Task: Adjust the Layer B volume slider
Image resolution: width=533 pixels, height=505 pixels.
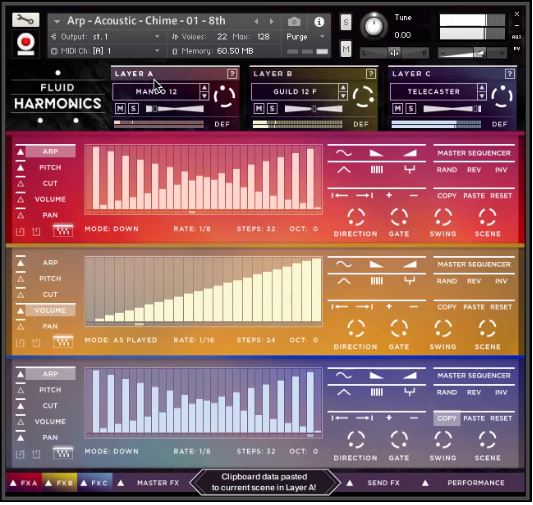Action: click(x=313, y=109)
